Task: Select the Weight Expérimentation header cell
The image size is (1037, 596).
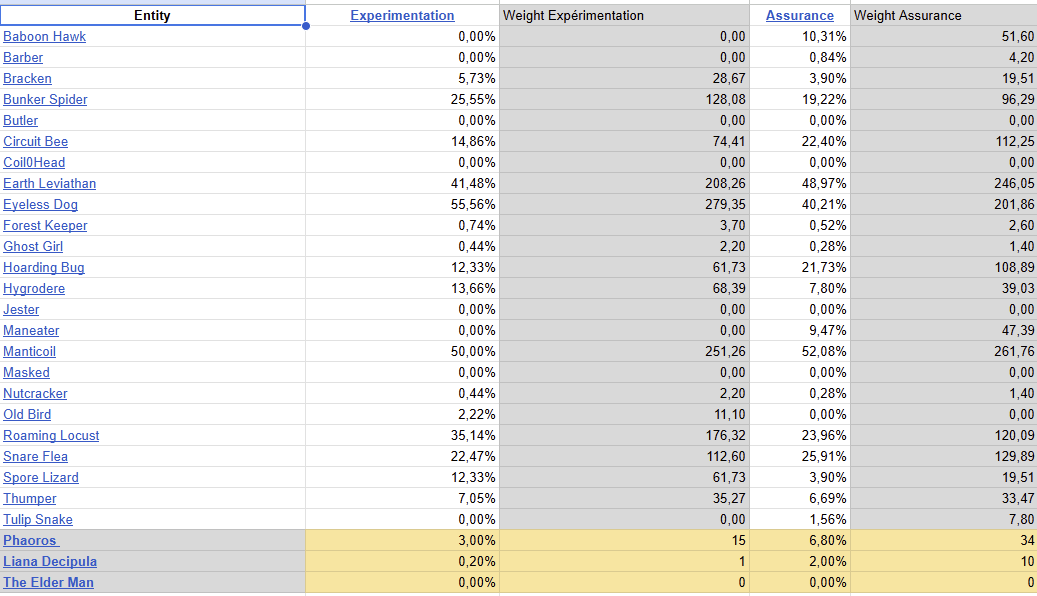Action: (x=624, y=15)
